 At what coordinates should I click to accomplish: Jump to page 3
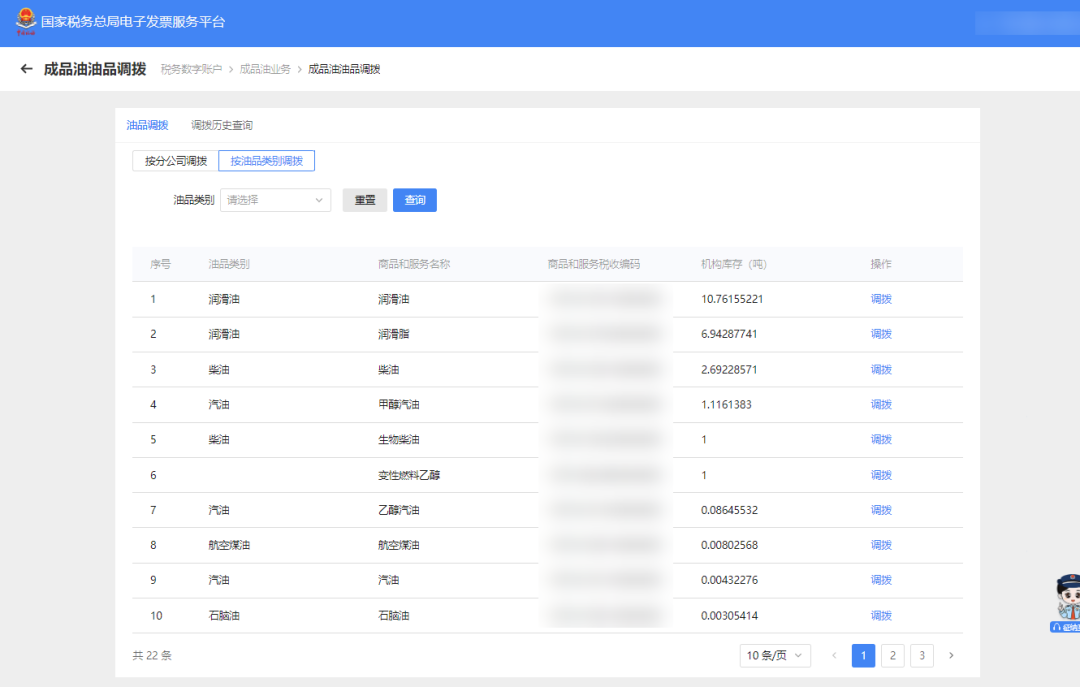(921, 656)
